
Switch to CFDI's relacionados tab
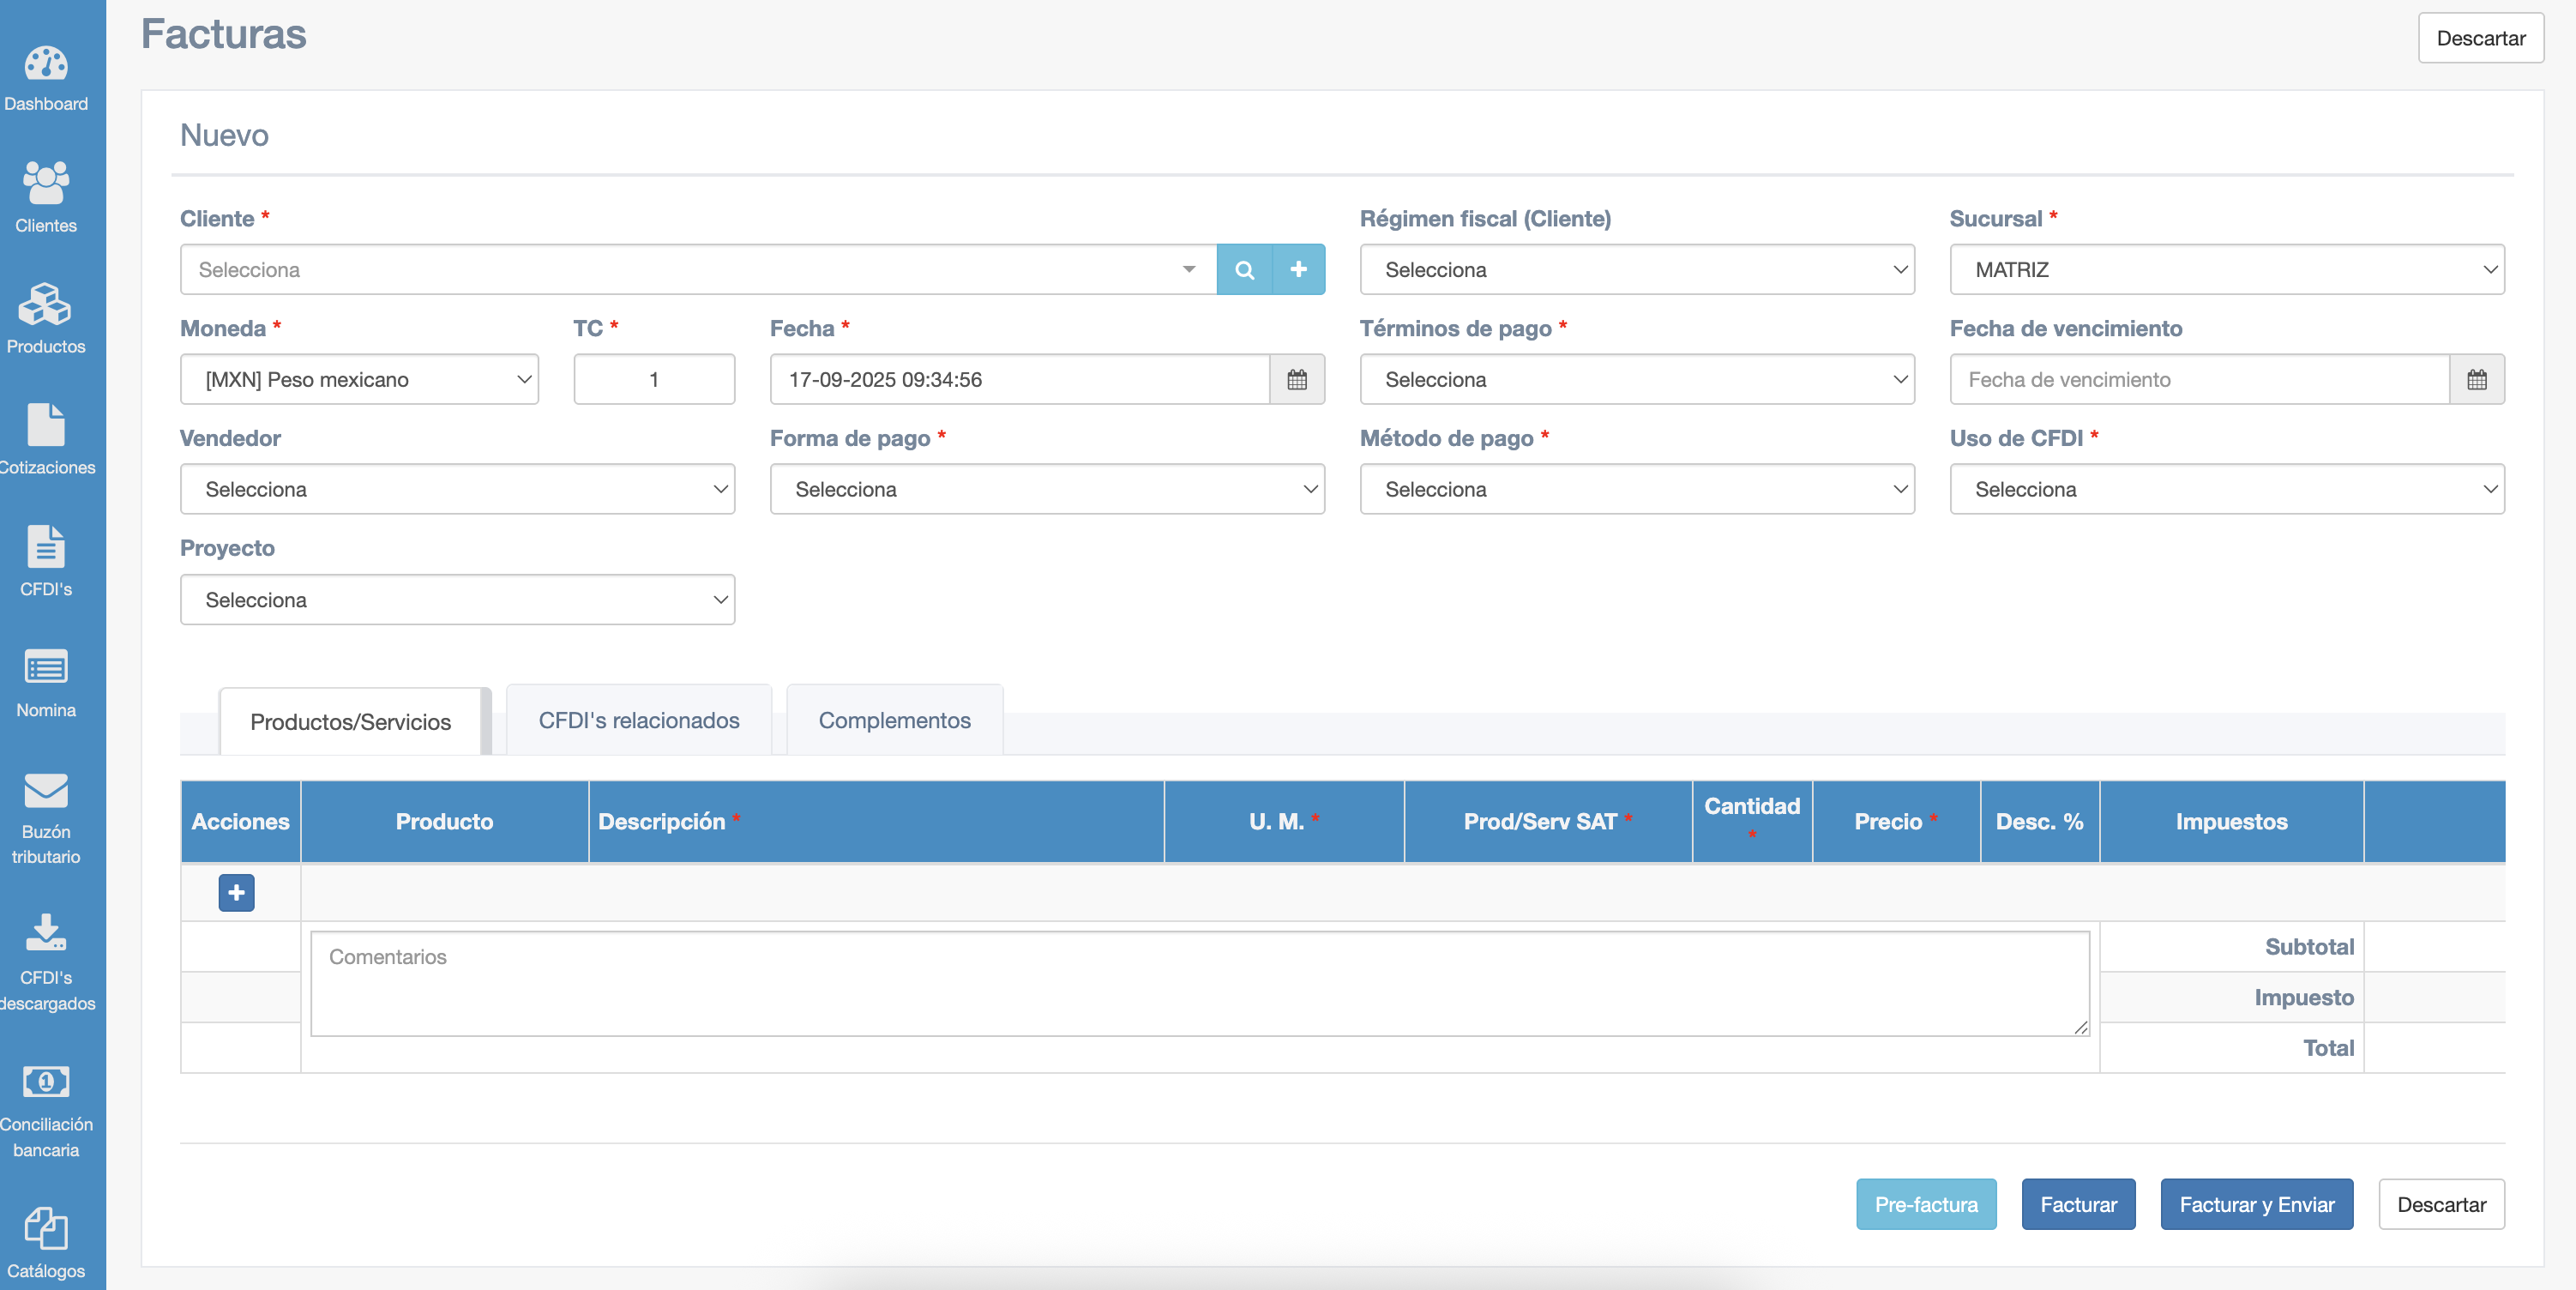tap(638, 720)
